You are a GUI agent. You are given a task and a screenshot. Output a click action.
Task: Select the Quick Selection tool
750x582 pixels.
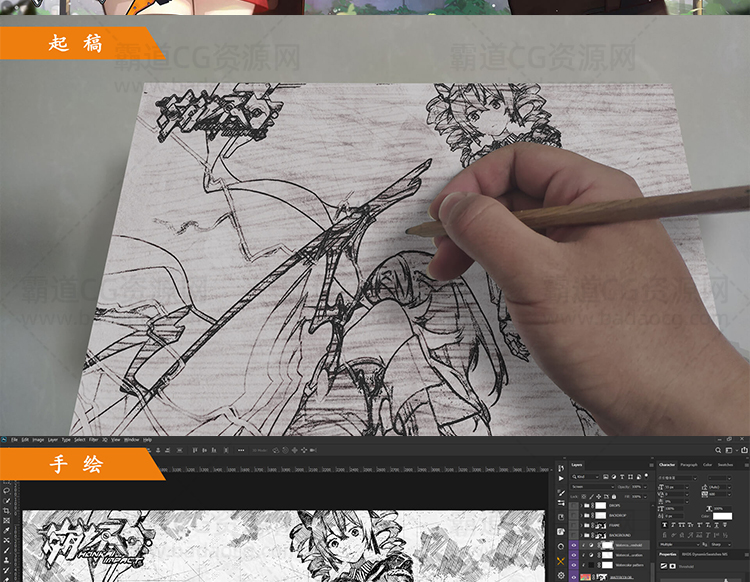click(x=7, y=501)
